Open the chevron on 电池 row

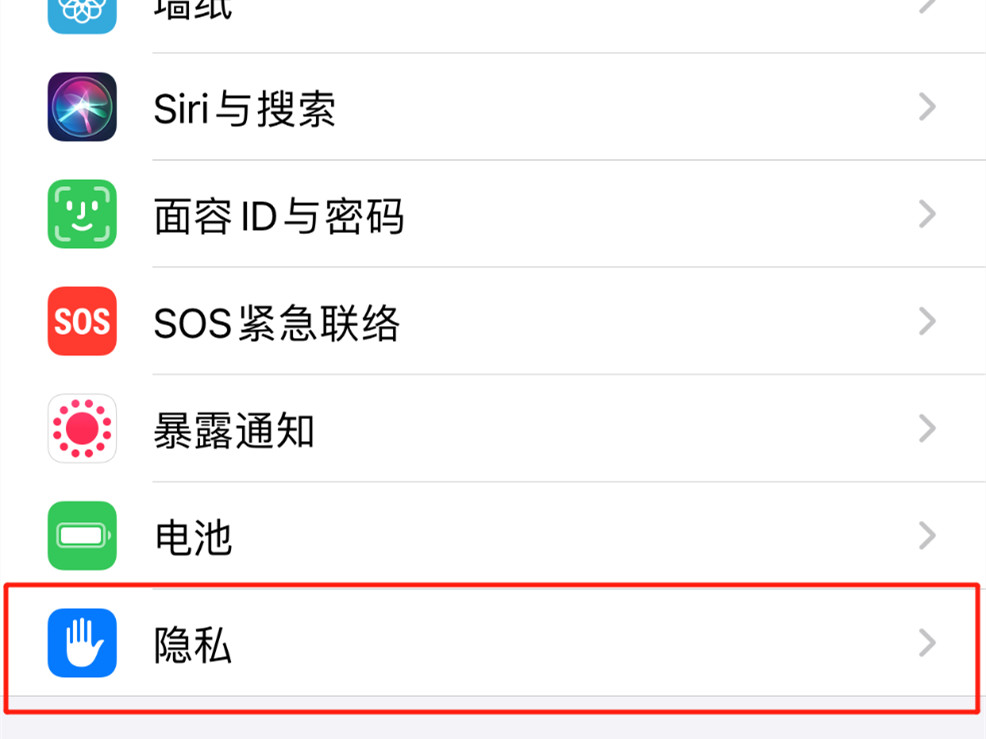(x=928, y=536)
